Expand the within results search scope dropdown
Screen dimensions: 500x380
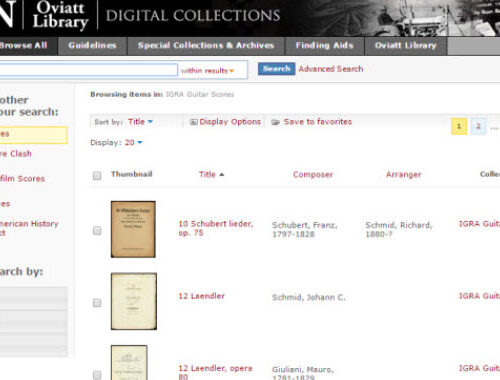pyautogui.click(x=207, y=71)
